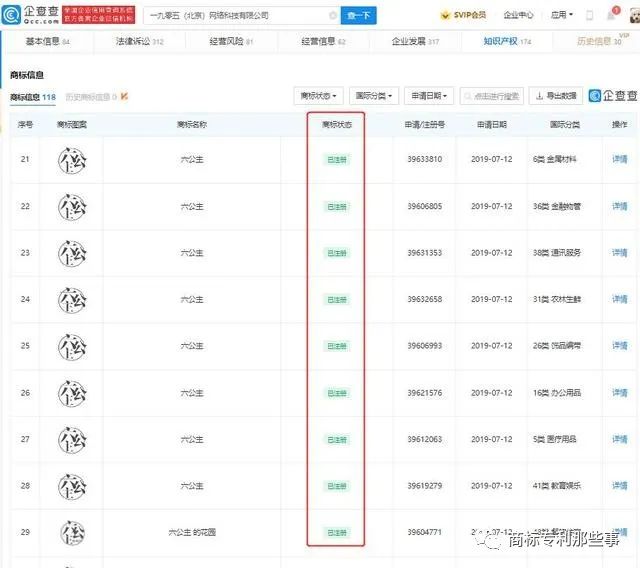Click 已注册 status badge in row 21
Image resolution: width=640 pixels, height=568 pixels.
[337, 160]
